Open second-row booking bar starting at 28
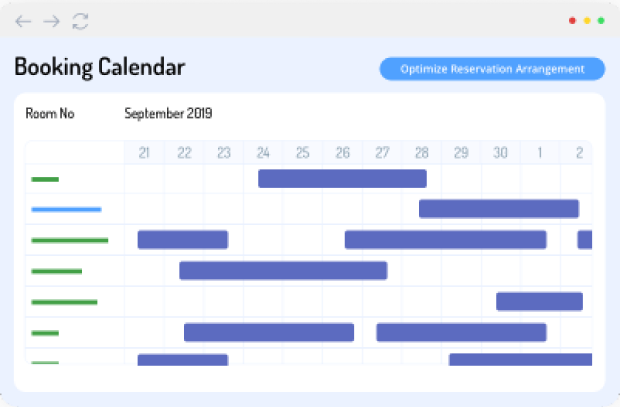 click(498, 209)
